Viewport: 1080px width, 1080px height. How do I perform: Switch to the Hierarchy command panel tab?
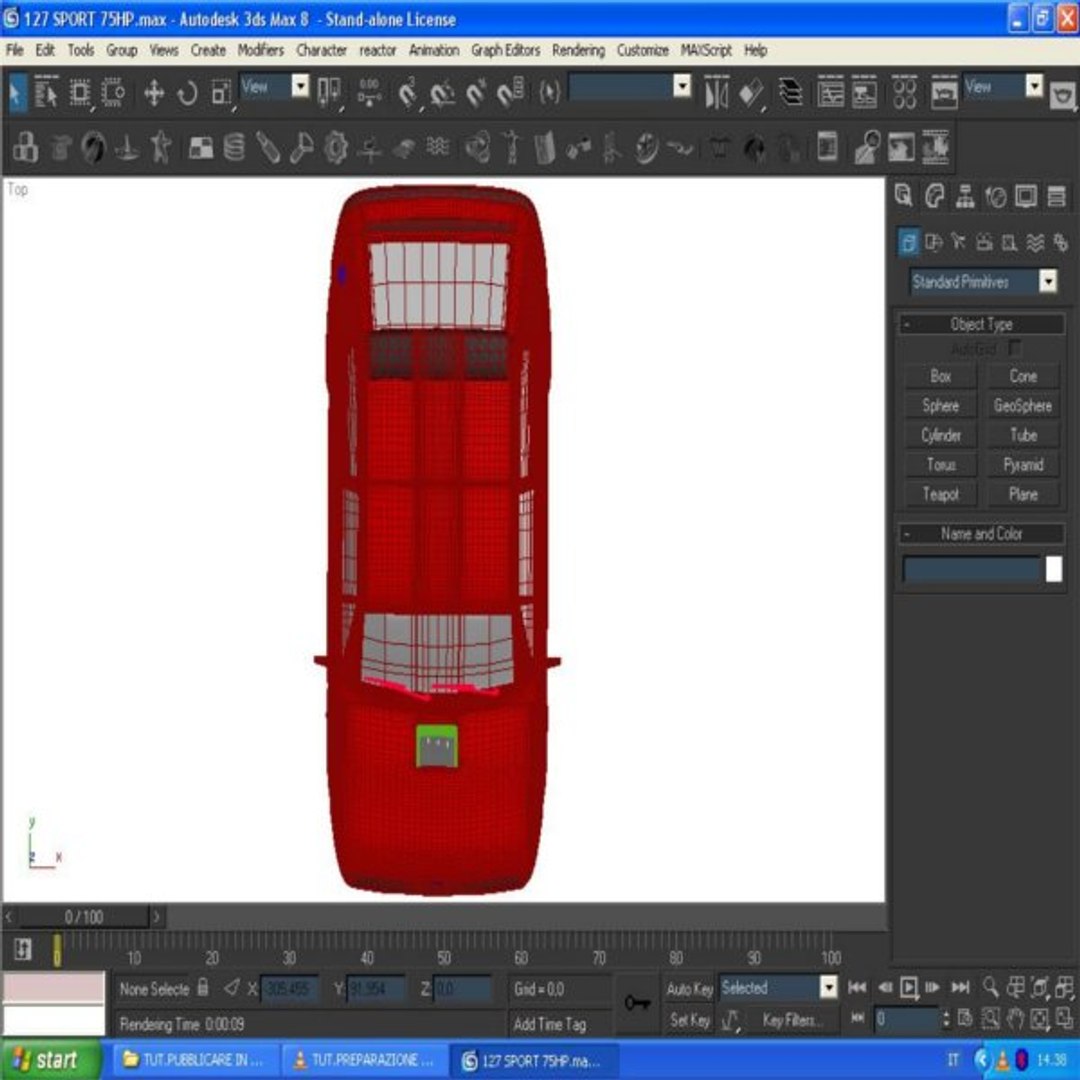click(x=965, y=197)
